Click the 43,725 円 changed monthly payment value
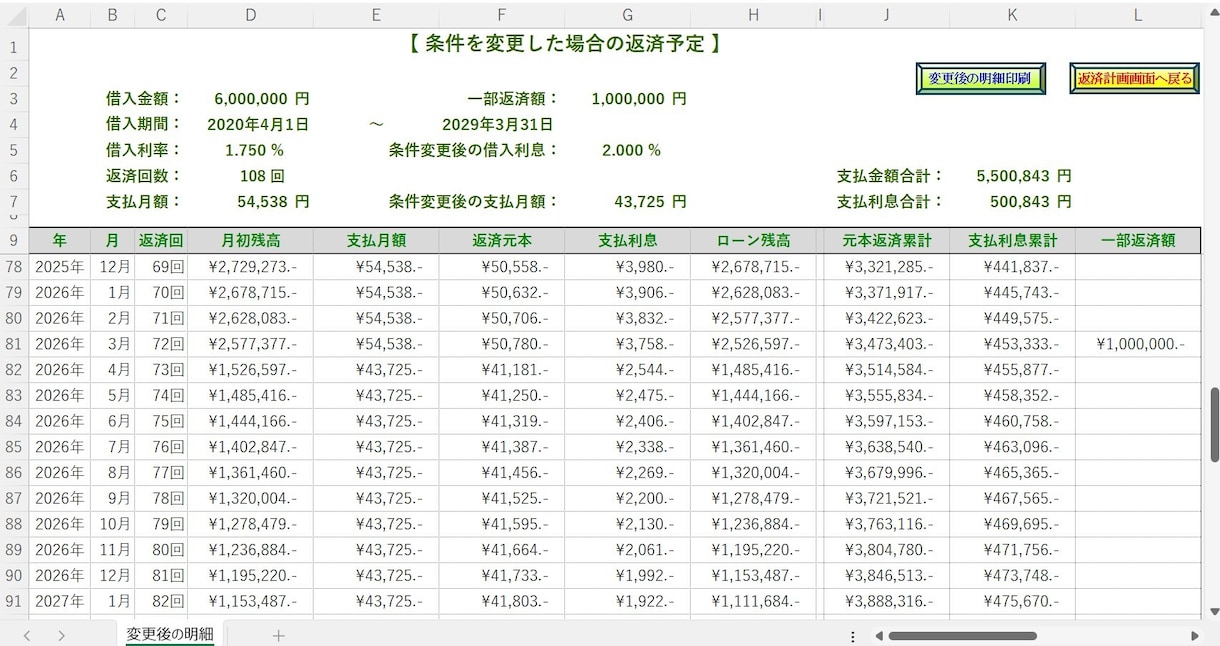This screenshot has width=1220, height=646. click(650, 201)
